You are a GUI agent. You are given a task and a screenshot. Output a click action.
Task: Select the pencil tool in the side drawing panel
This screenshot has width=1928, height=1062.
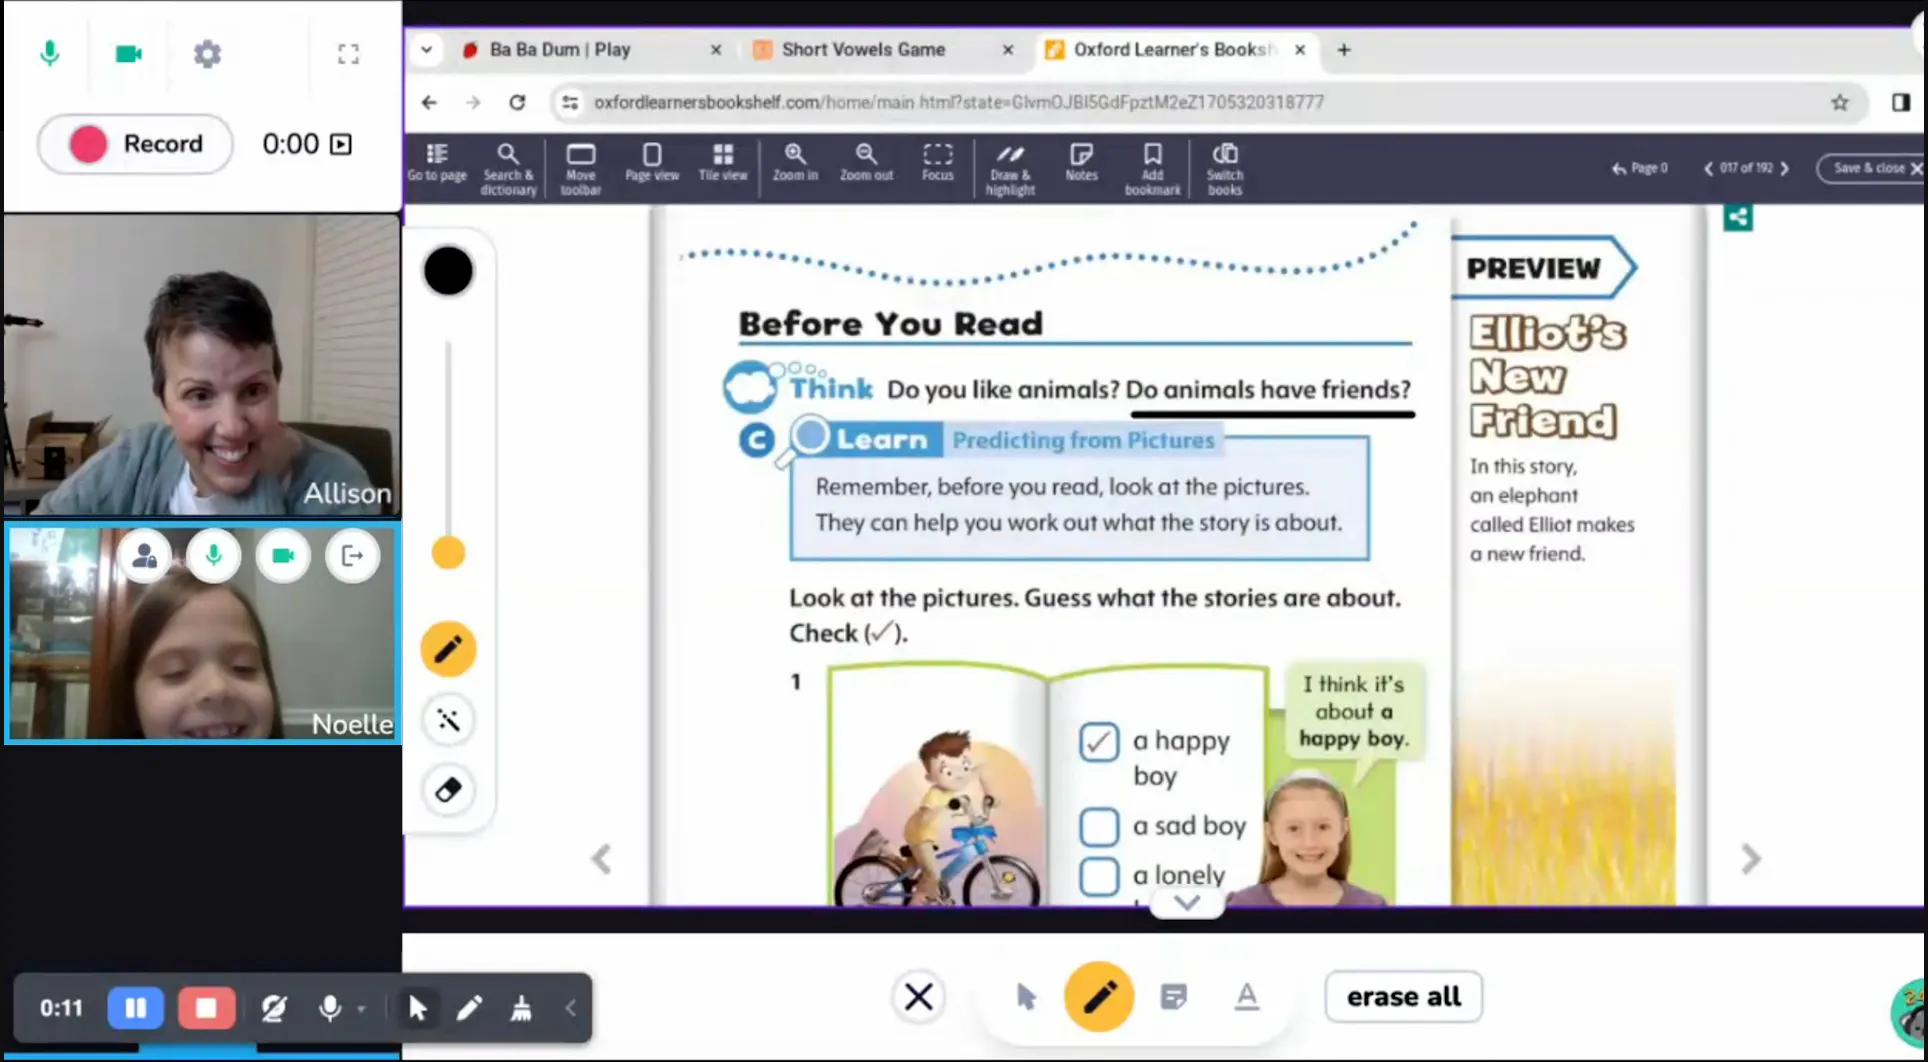coord(448,650)
